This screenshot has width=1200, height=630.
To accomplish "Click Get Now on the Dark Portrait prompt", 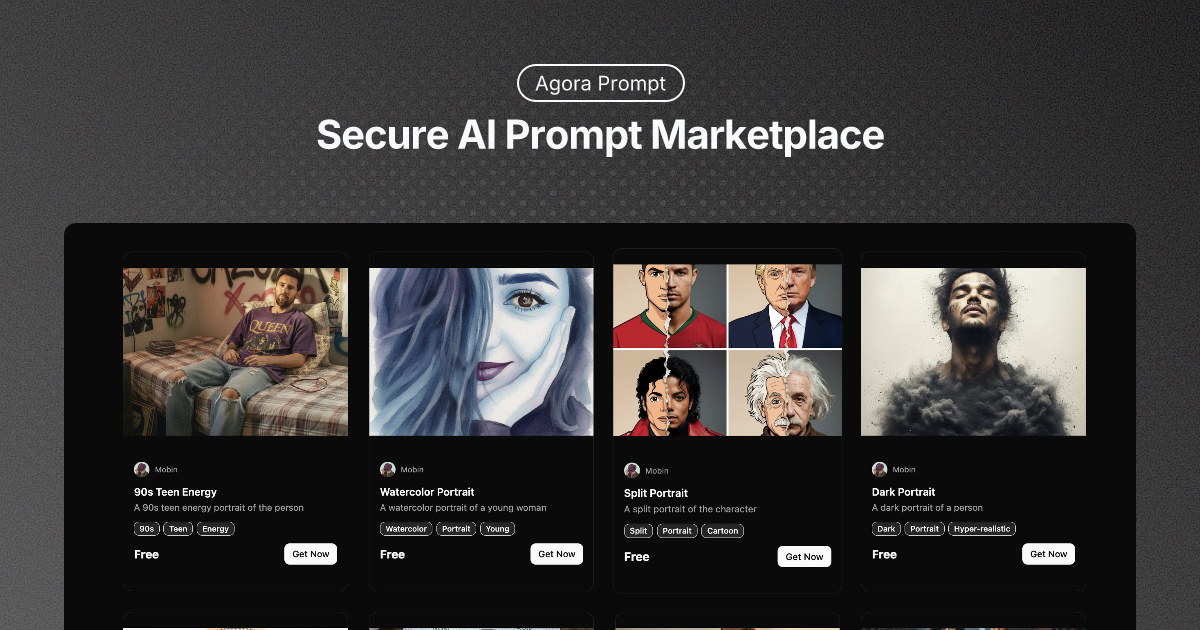I will pos(1048,553).
